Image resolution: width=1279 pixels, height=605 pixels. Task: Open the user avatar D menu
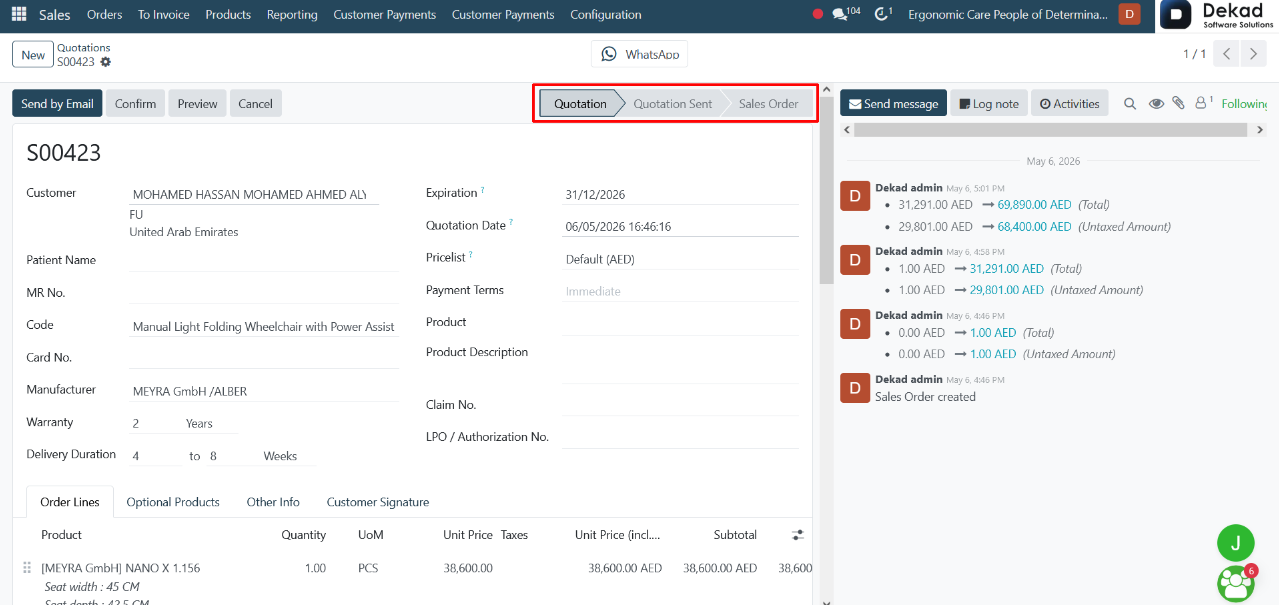[1129, 14]
